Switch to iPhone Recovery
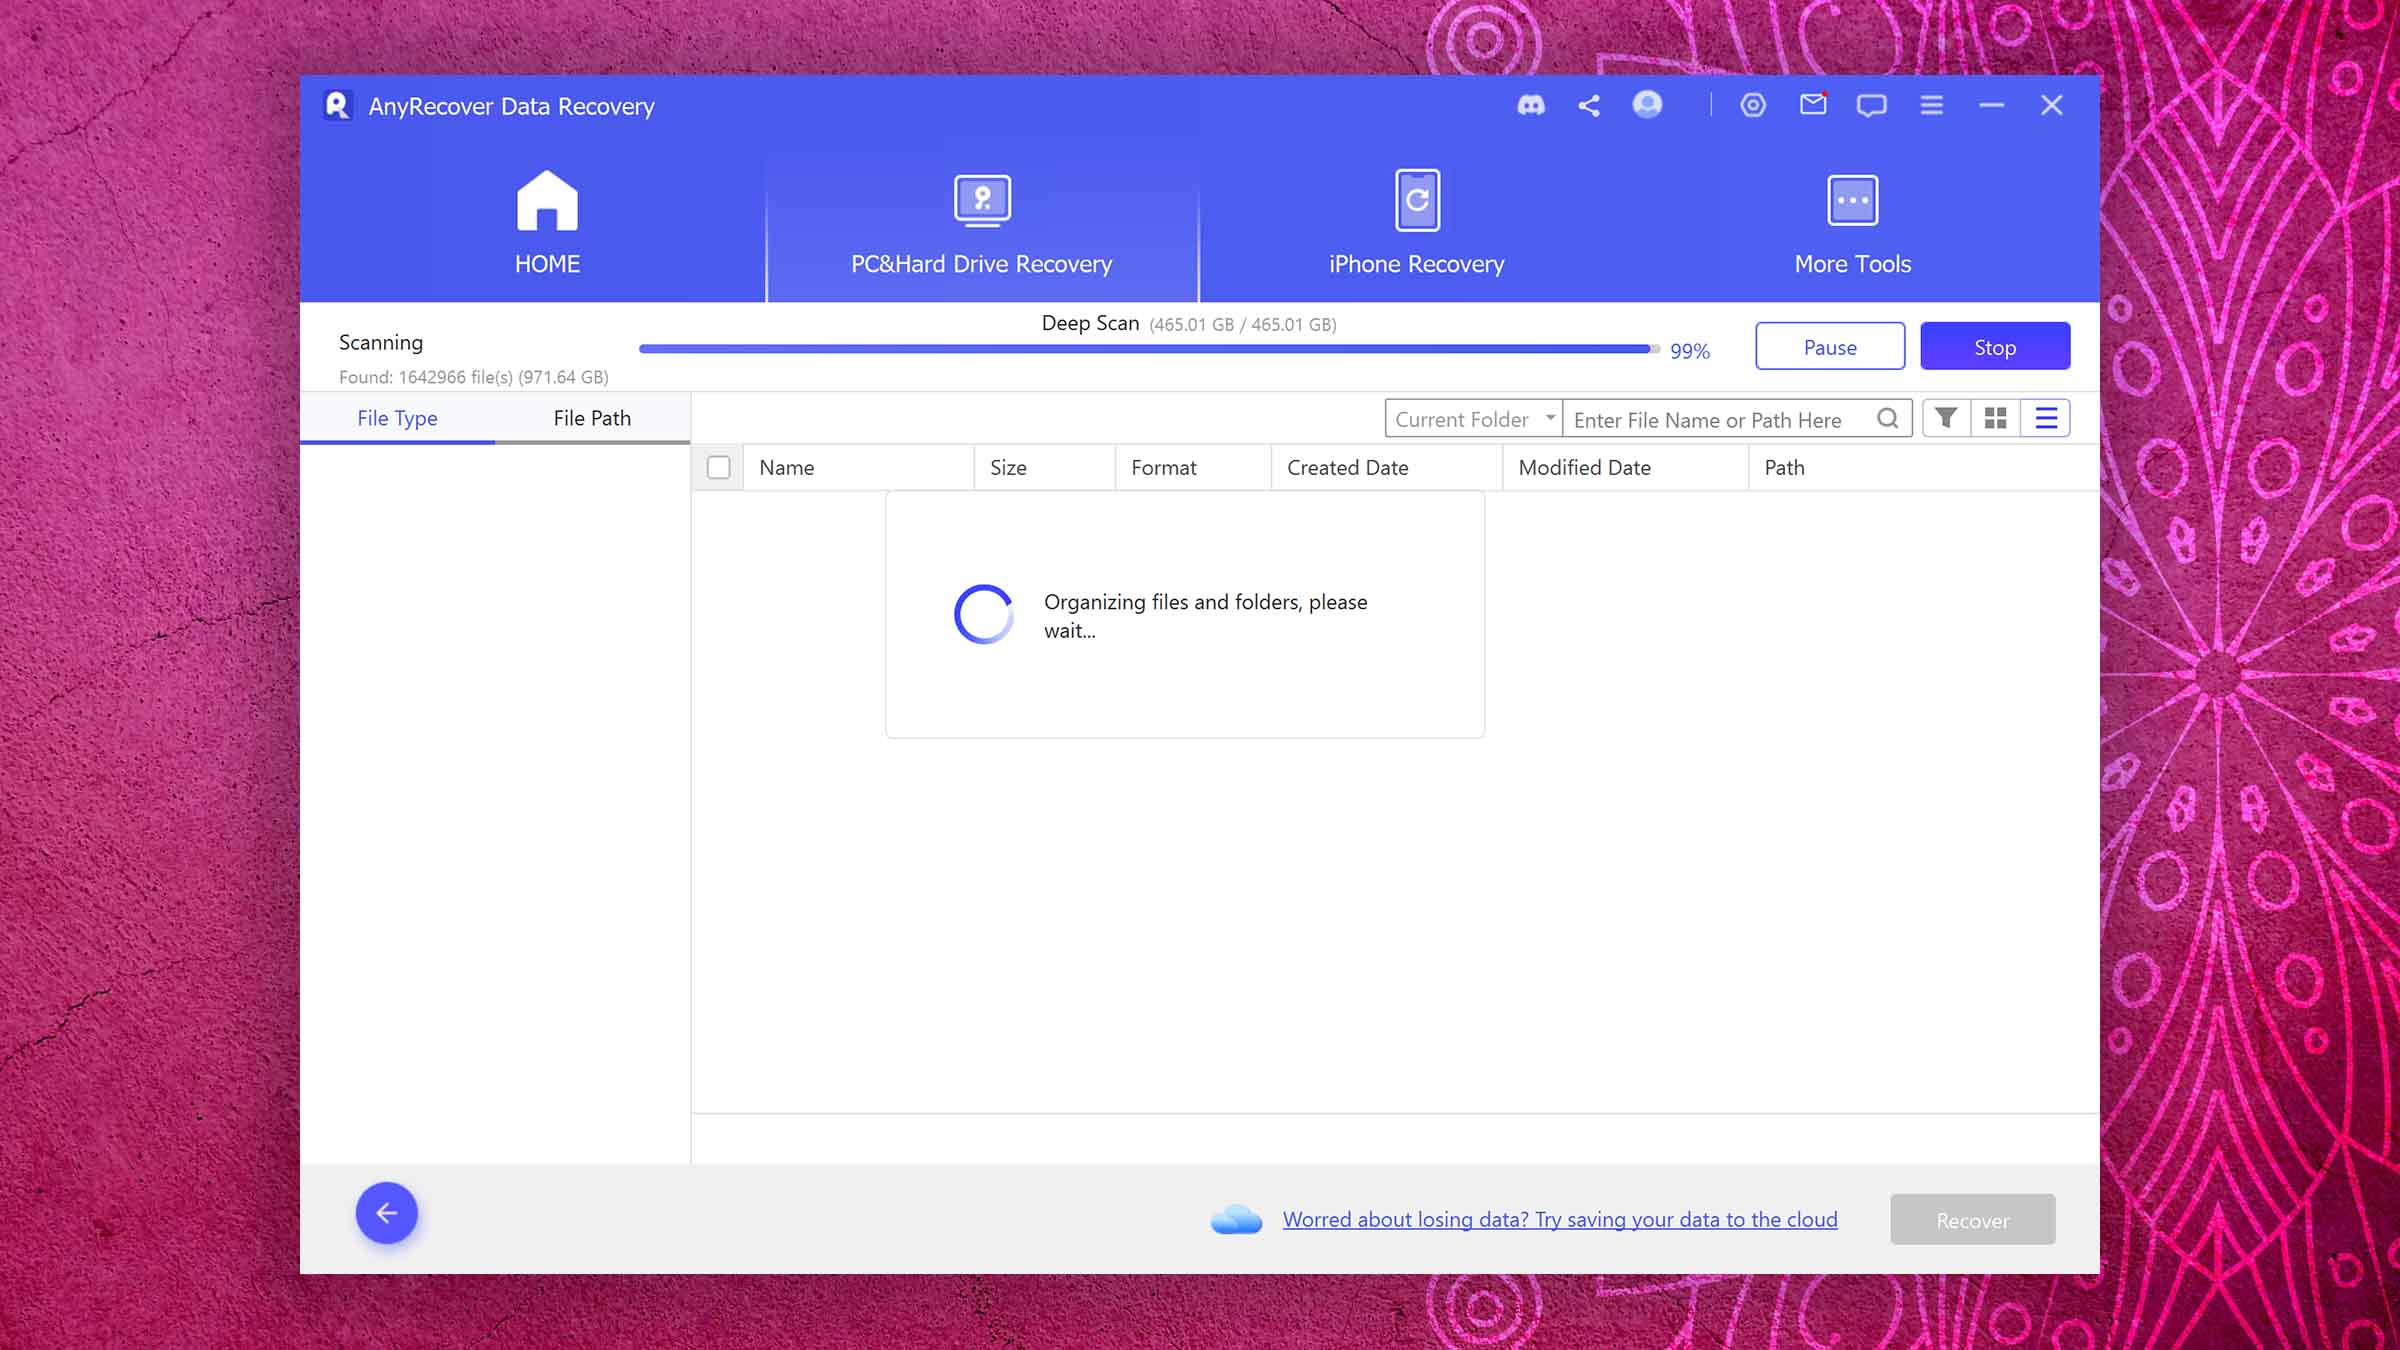Viewport: 2400px width, 1350px height. point(1417,224)
